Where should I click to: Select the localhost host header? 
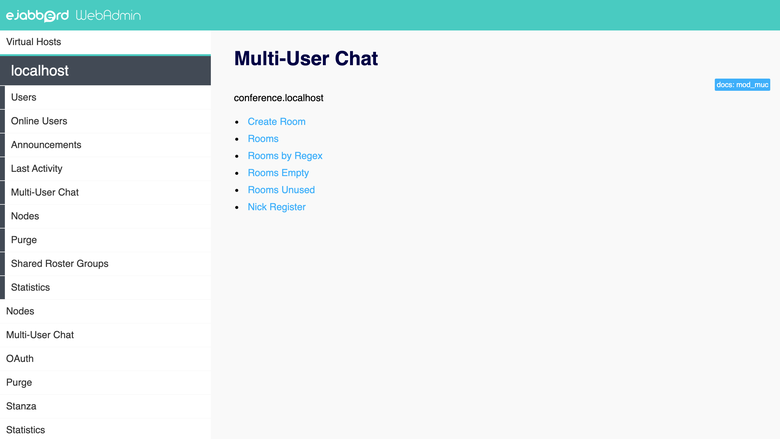coord(105,71)
